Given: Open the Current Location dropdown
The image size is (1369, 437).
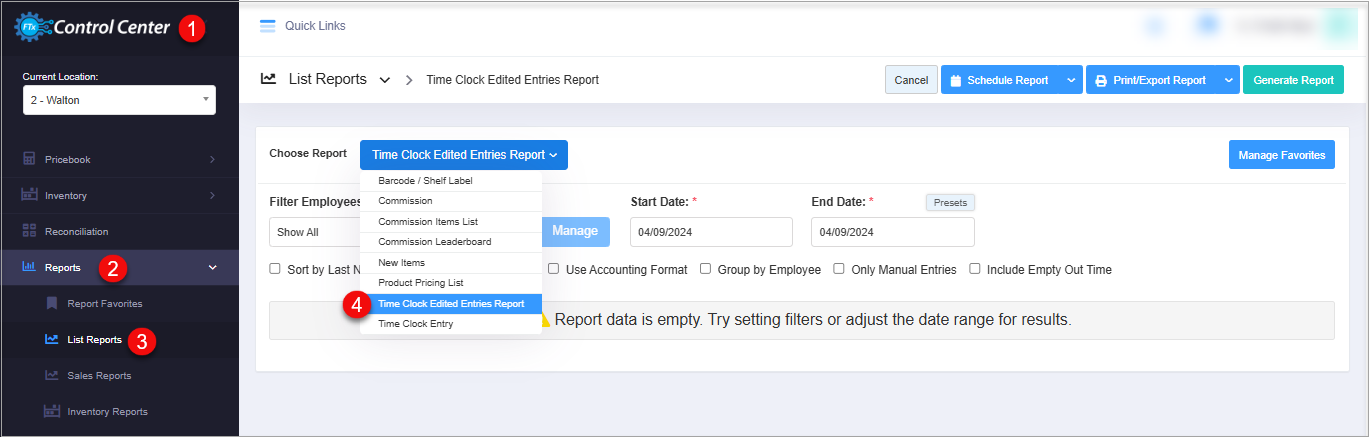Looking at the screenshot, I should [119, 100].
